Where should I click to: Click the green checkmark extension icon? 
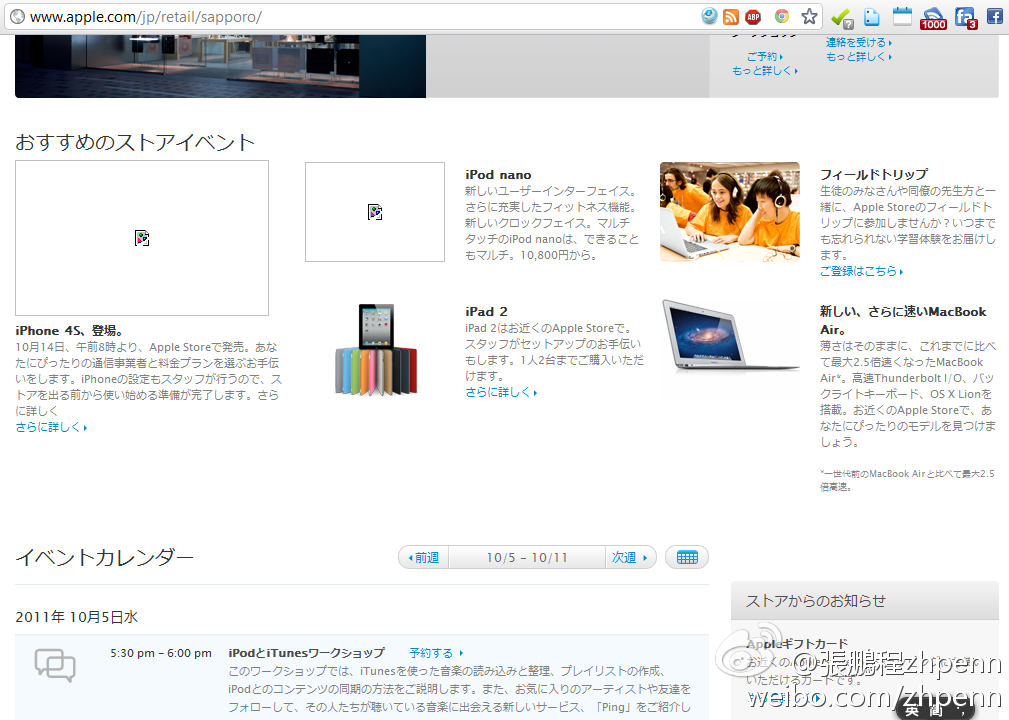[842, 18]
